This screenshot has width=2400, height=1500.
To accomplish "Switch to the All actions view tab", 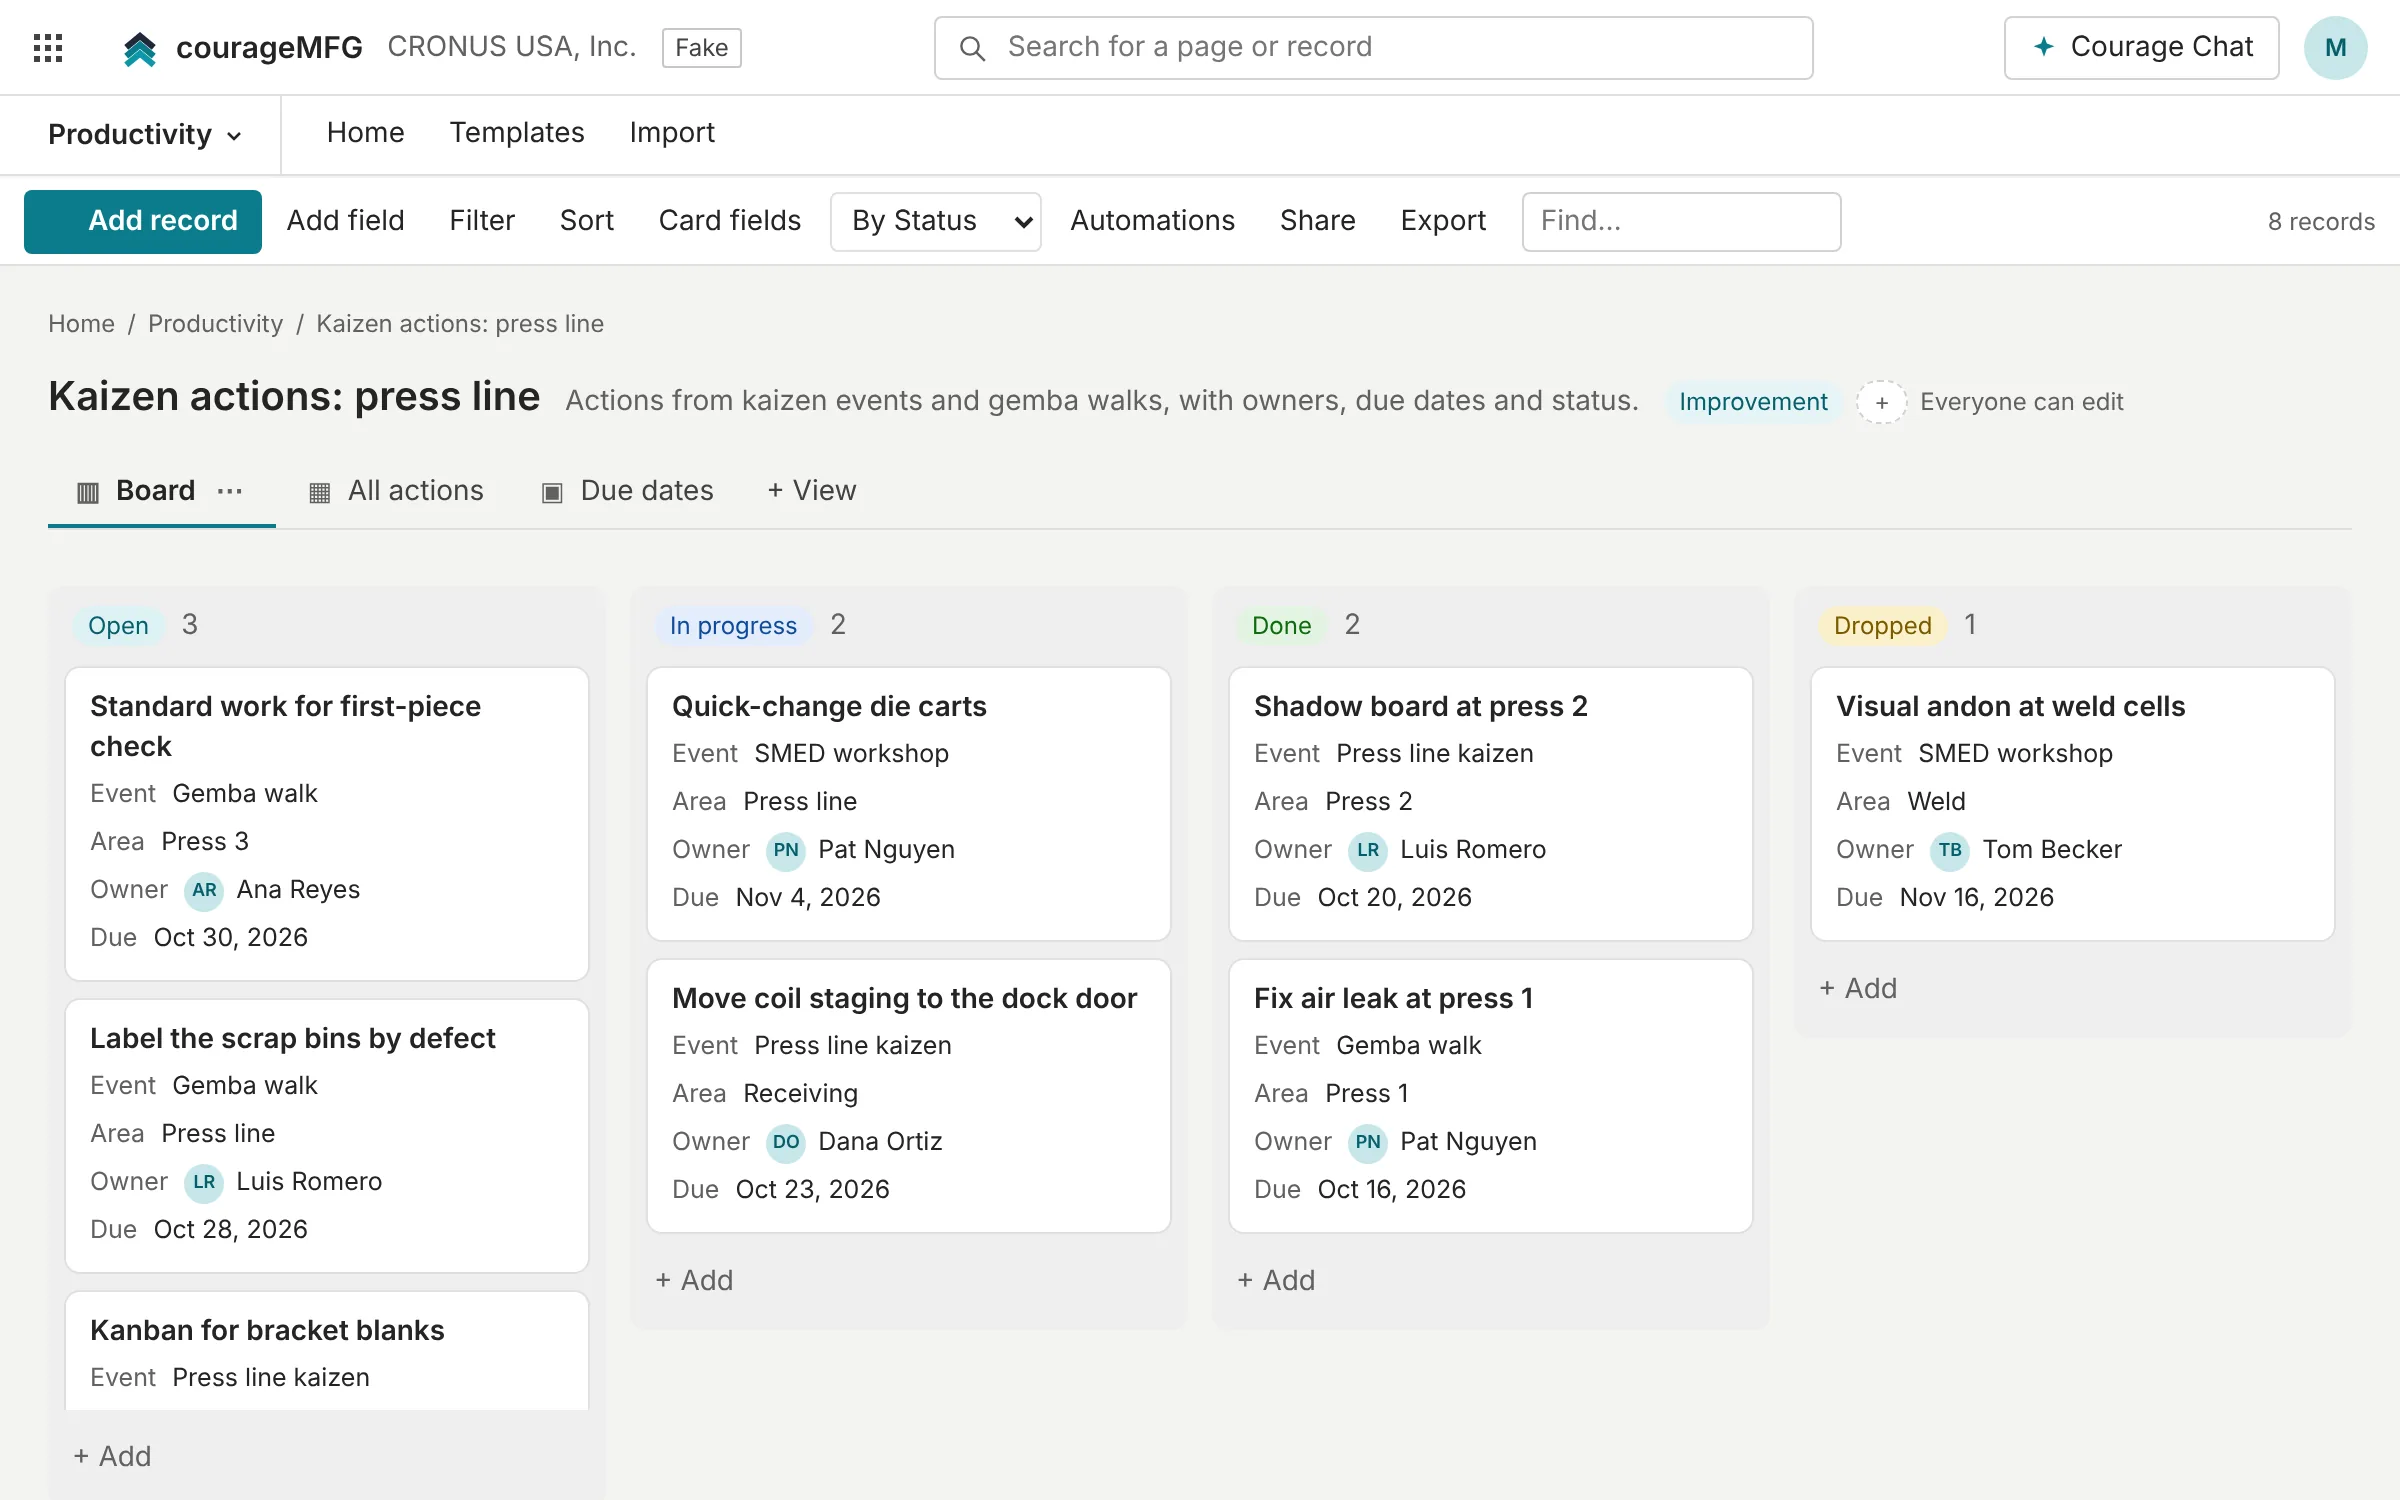I will 397,491.
